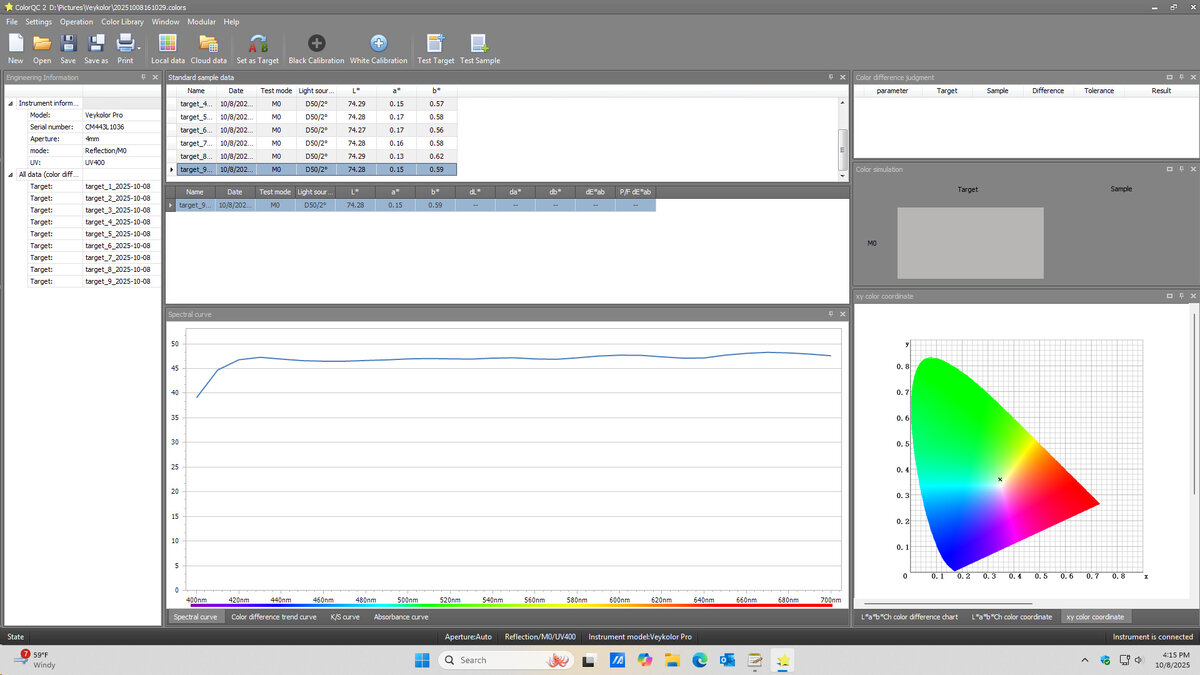Screen dimensions: 1200x675
Task: Collapse the All data tree node
Action: click(x=11, y=174)
